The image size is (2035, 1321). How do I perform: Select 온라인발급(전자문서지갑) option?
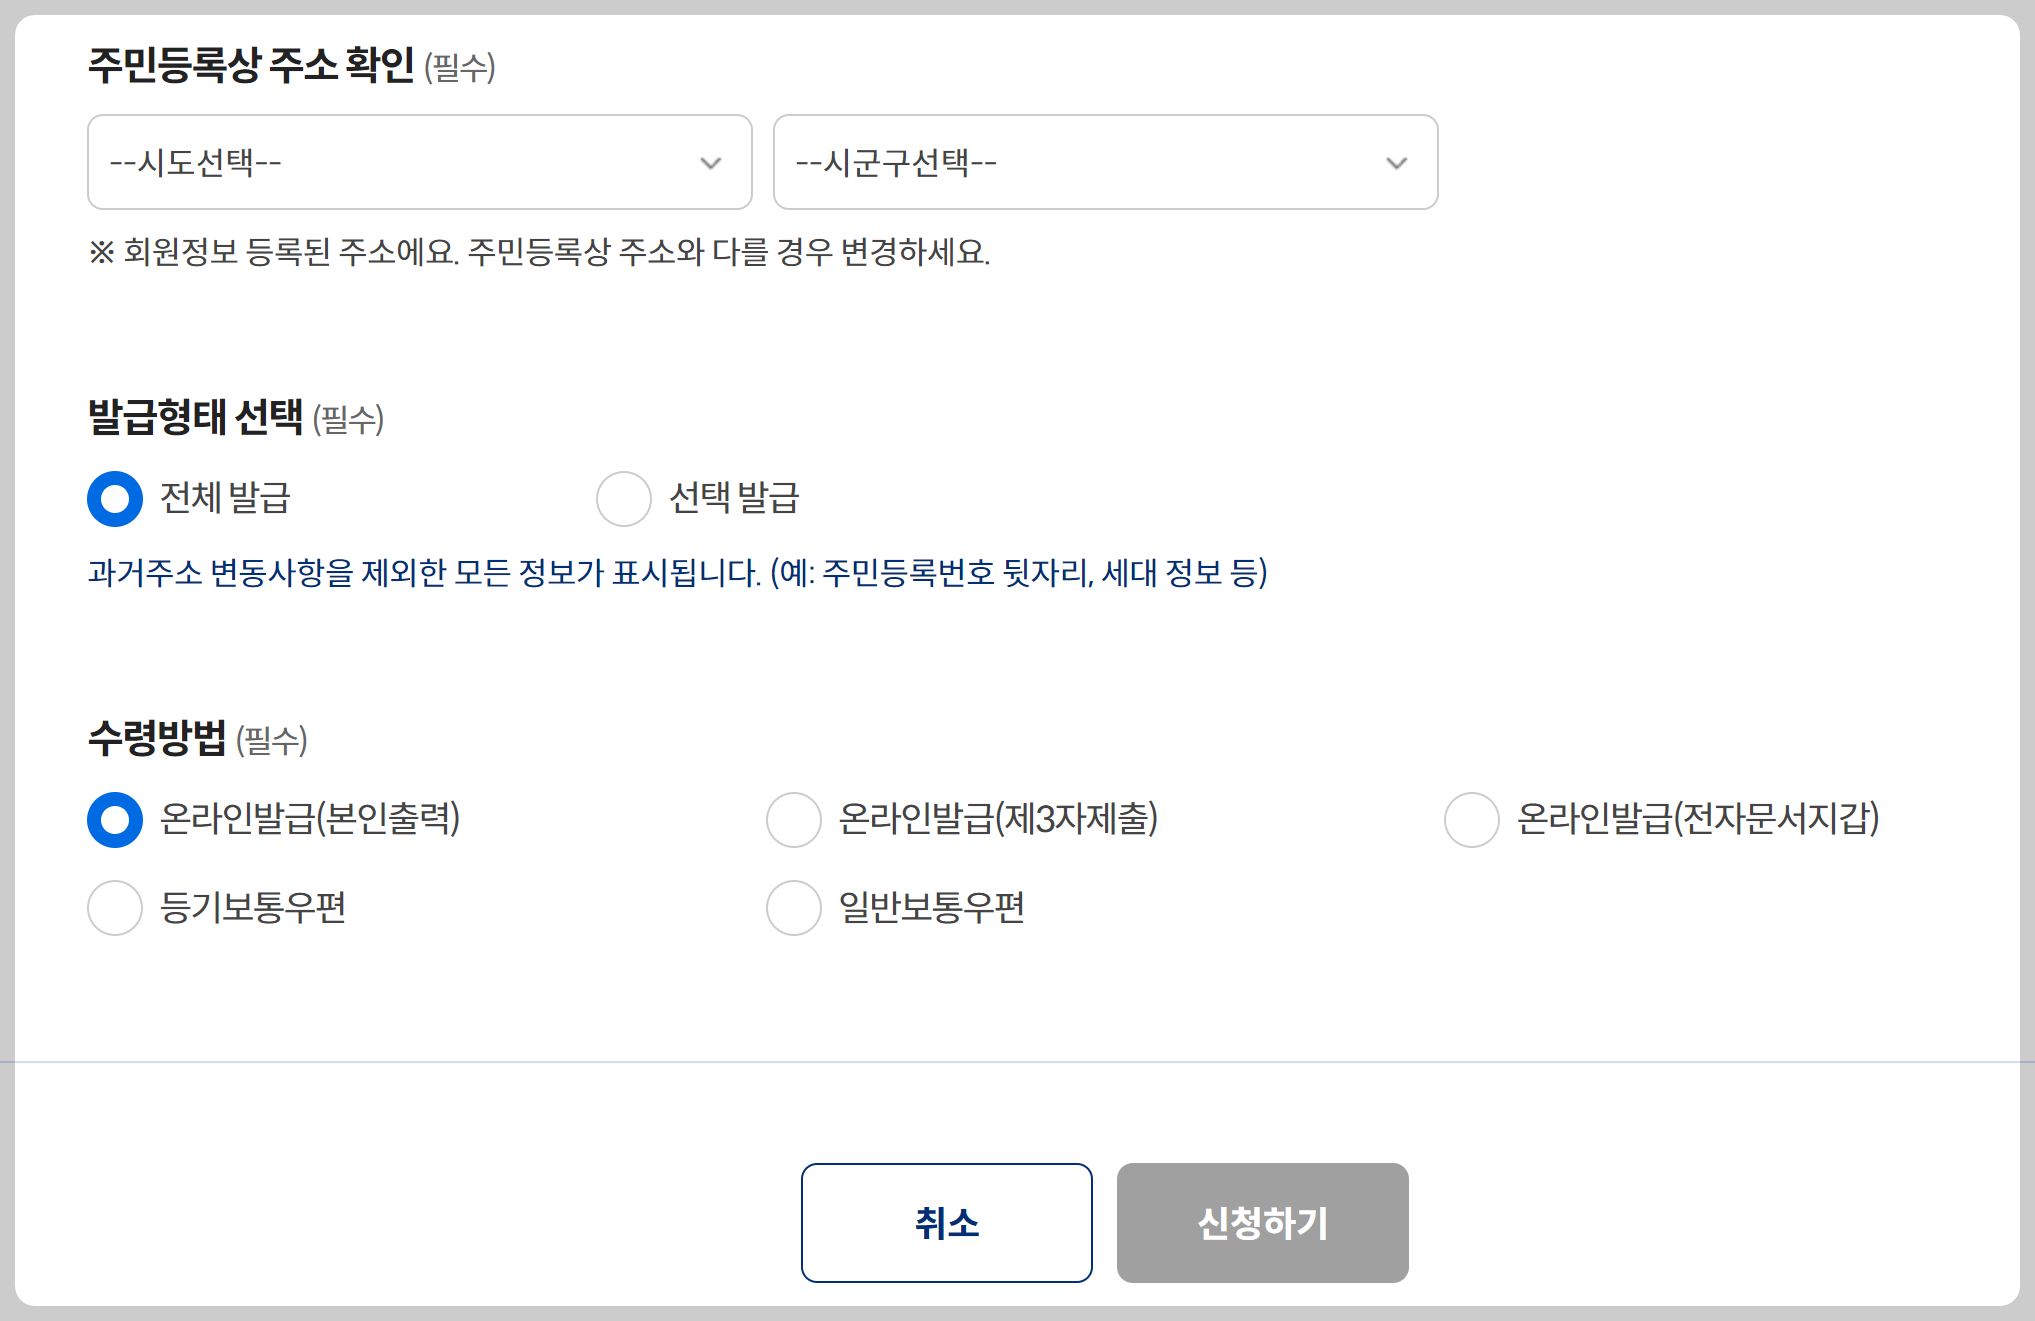click(x=1471, y=820)
